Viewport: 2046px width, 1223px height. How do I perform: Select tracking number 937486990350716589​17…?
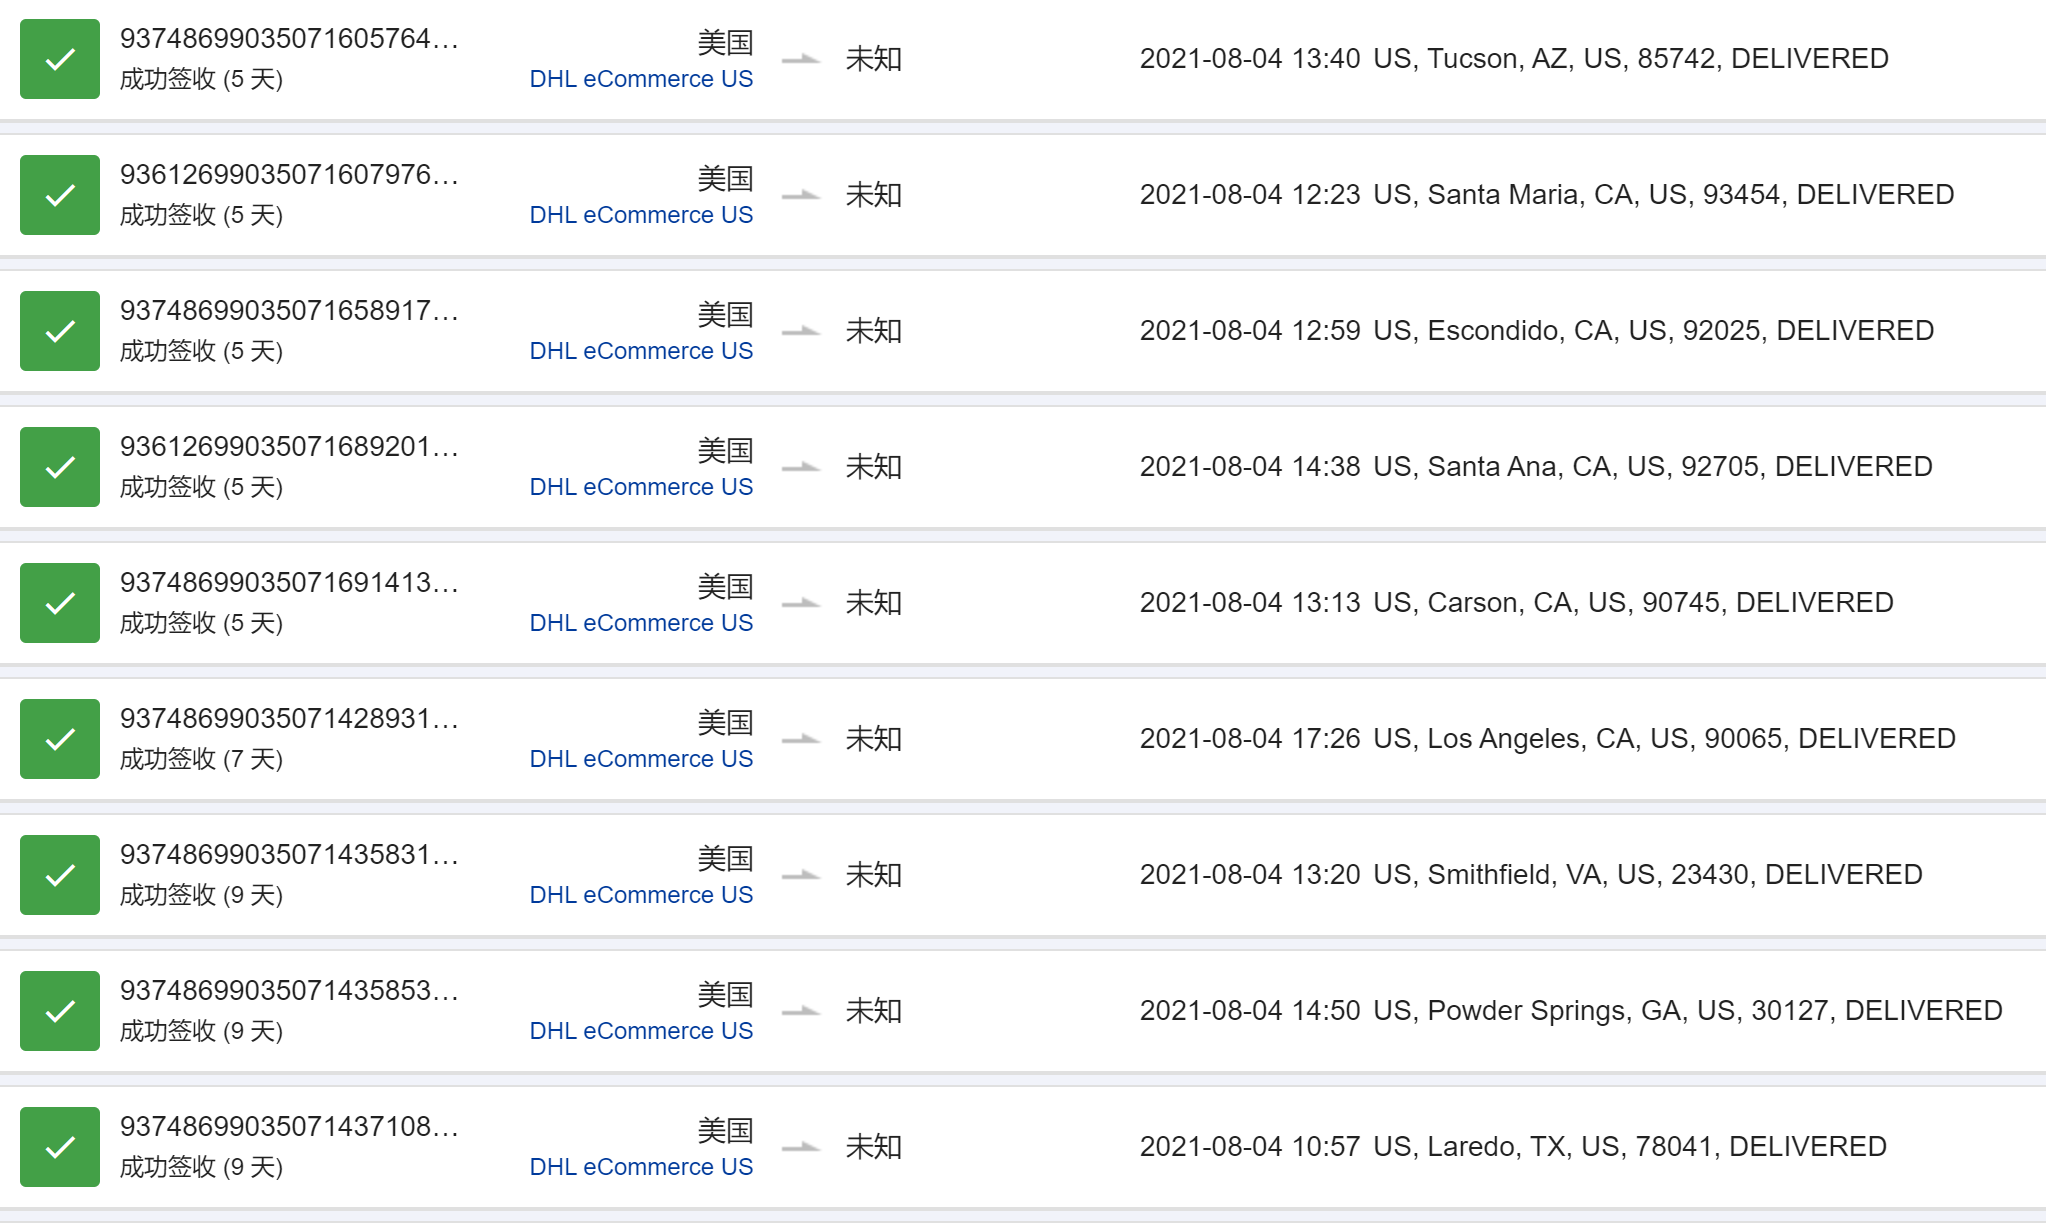pos(289,311)
